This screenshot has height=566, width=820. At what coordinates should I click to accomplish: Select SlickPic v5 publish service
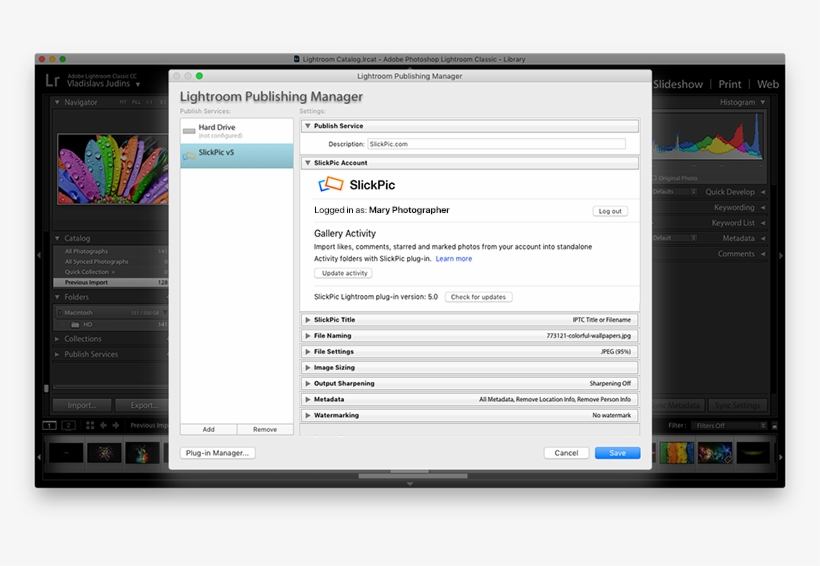click(236, 155)
